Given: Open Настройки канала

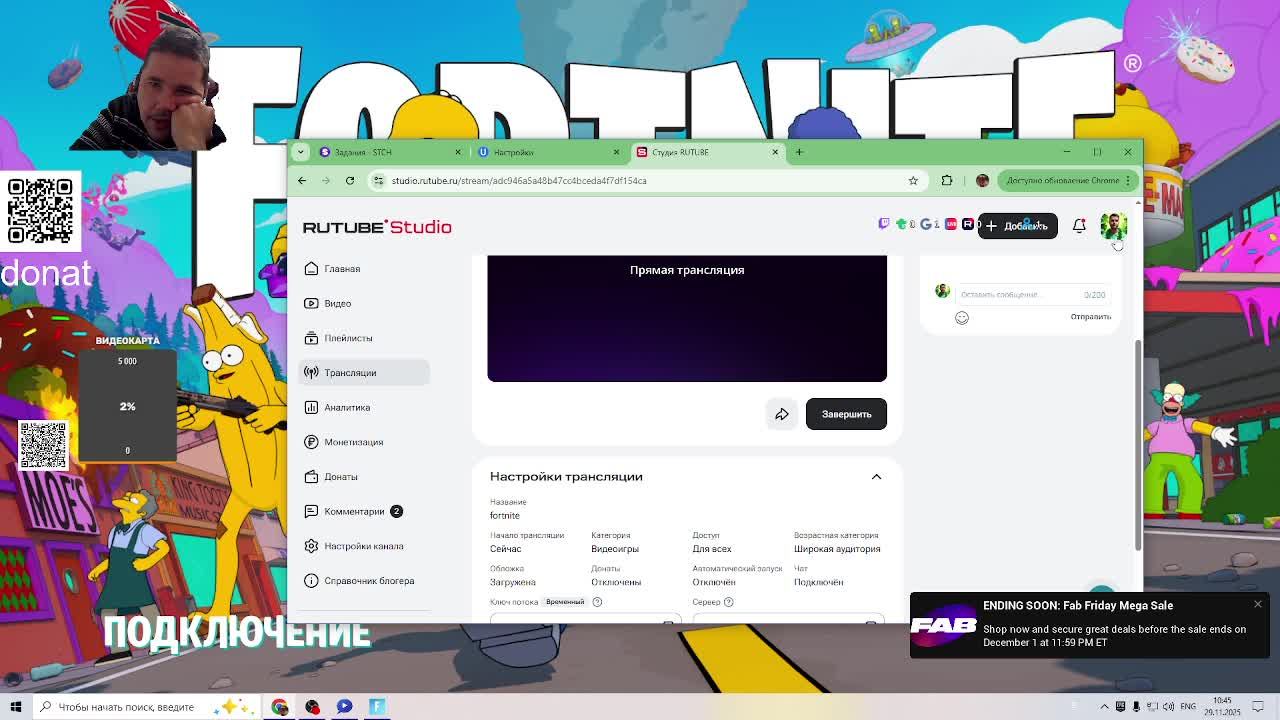Looking at the screenshot, I should coord(364,546).
